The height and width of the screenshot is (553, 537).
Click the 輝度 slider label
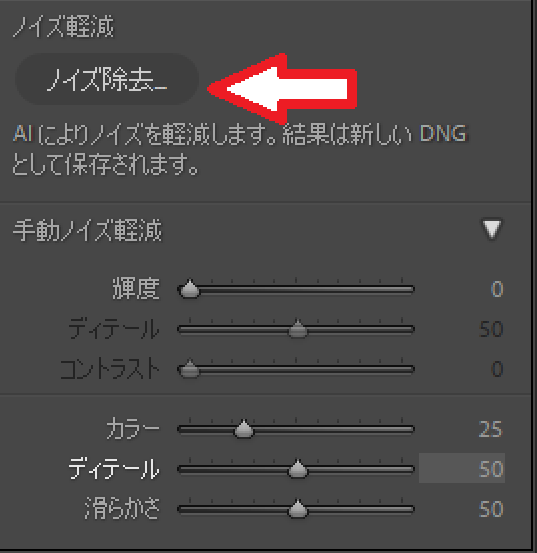tap(136, 289)
